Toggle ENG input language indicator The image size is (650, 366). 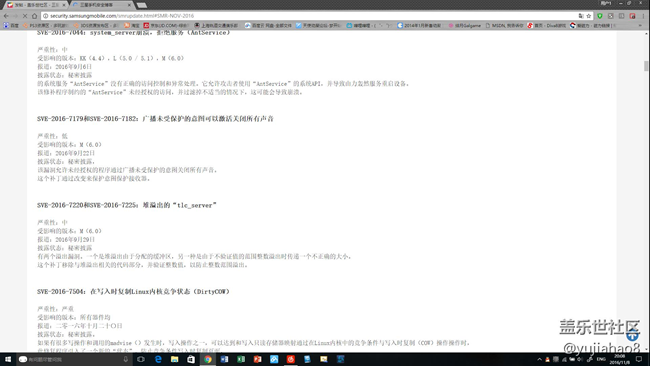coord(601,359)
